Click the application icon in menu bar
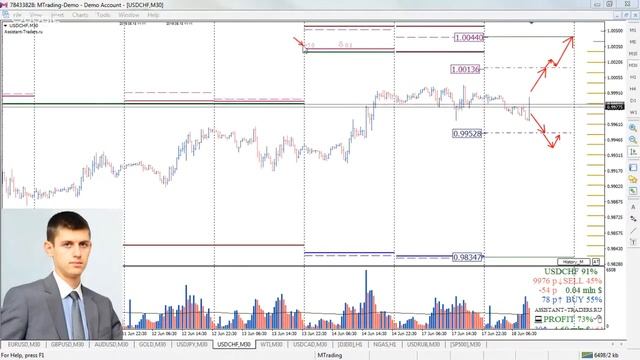This screenshot has width=640, height=360. pos(5,15)
